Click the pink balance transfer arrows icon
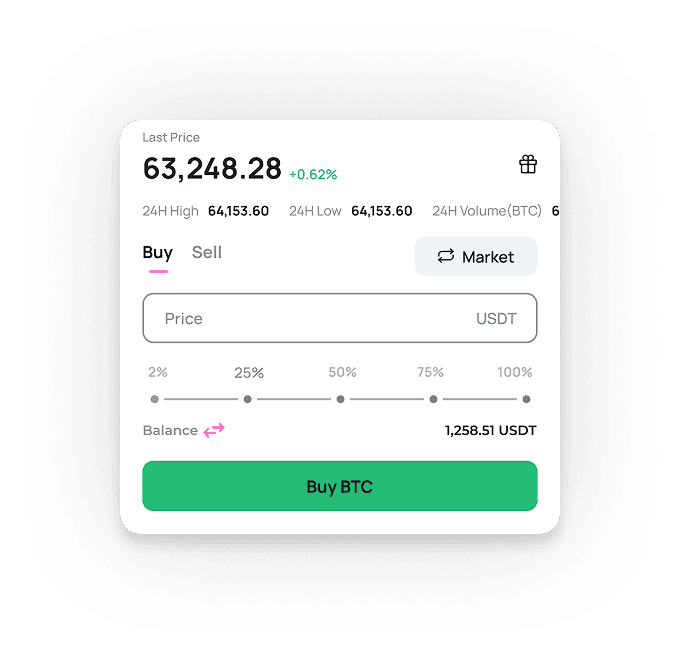 click(214, 430)
